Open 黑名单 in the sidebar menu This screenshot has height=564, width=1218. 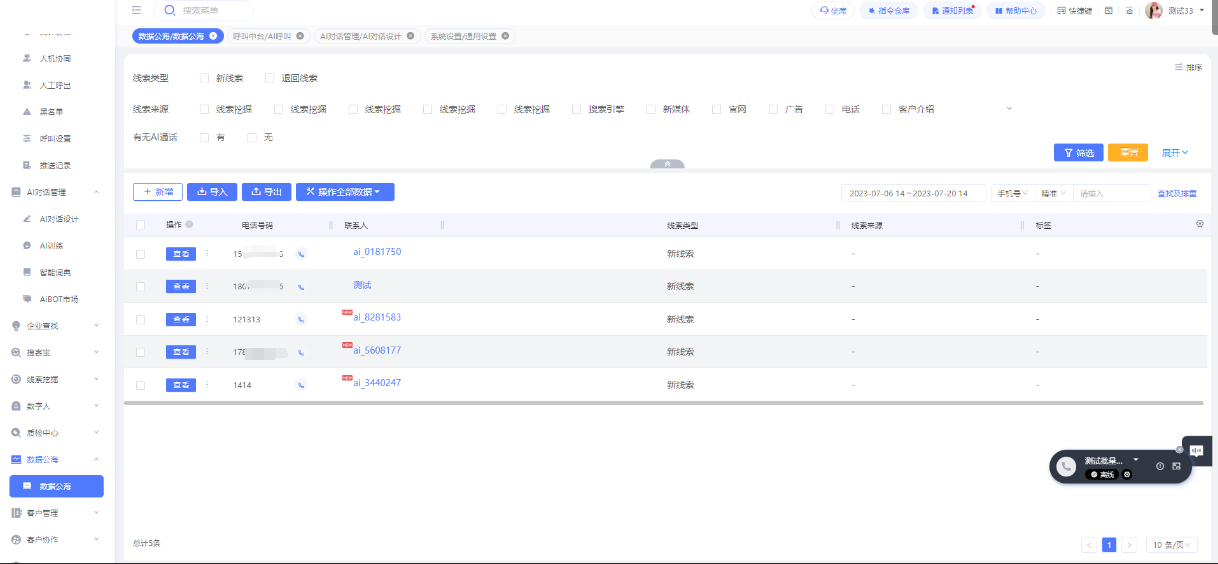tap(51, 112)
